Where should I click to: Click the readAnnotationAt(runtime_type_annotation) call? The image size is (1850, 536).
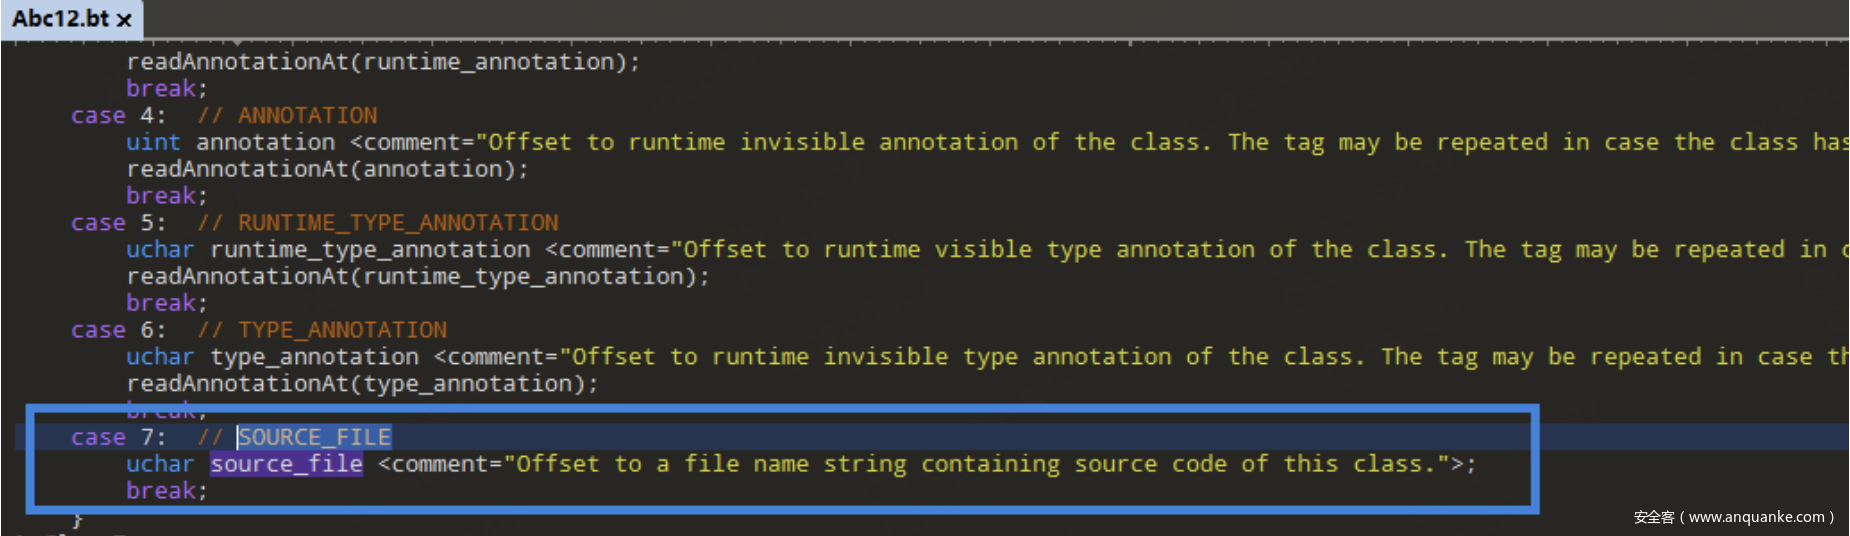[x=417, y=276]
